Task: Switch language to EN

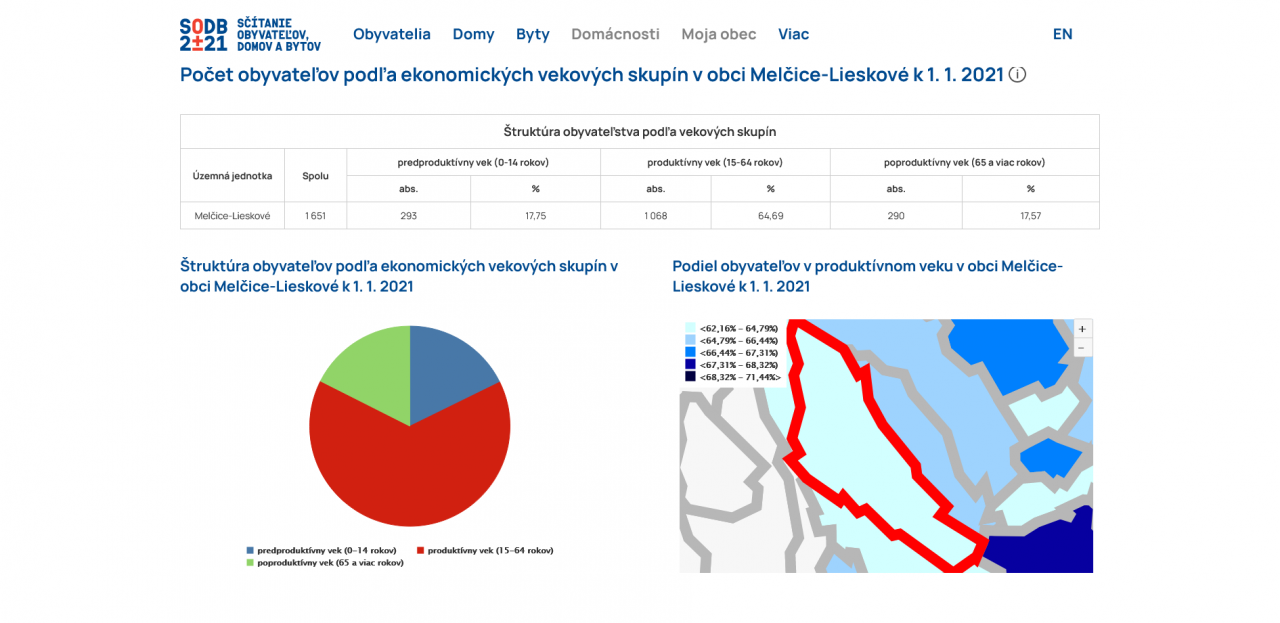Action: [1062, 34]
